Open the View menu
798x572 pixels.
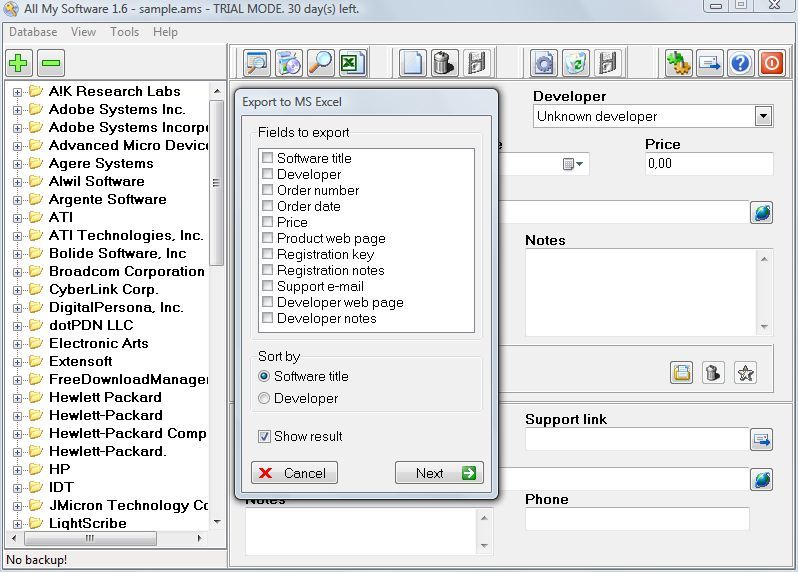coord(83,32)
